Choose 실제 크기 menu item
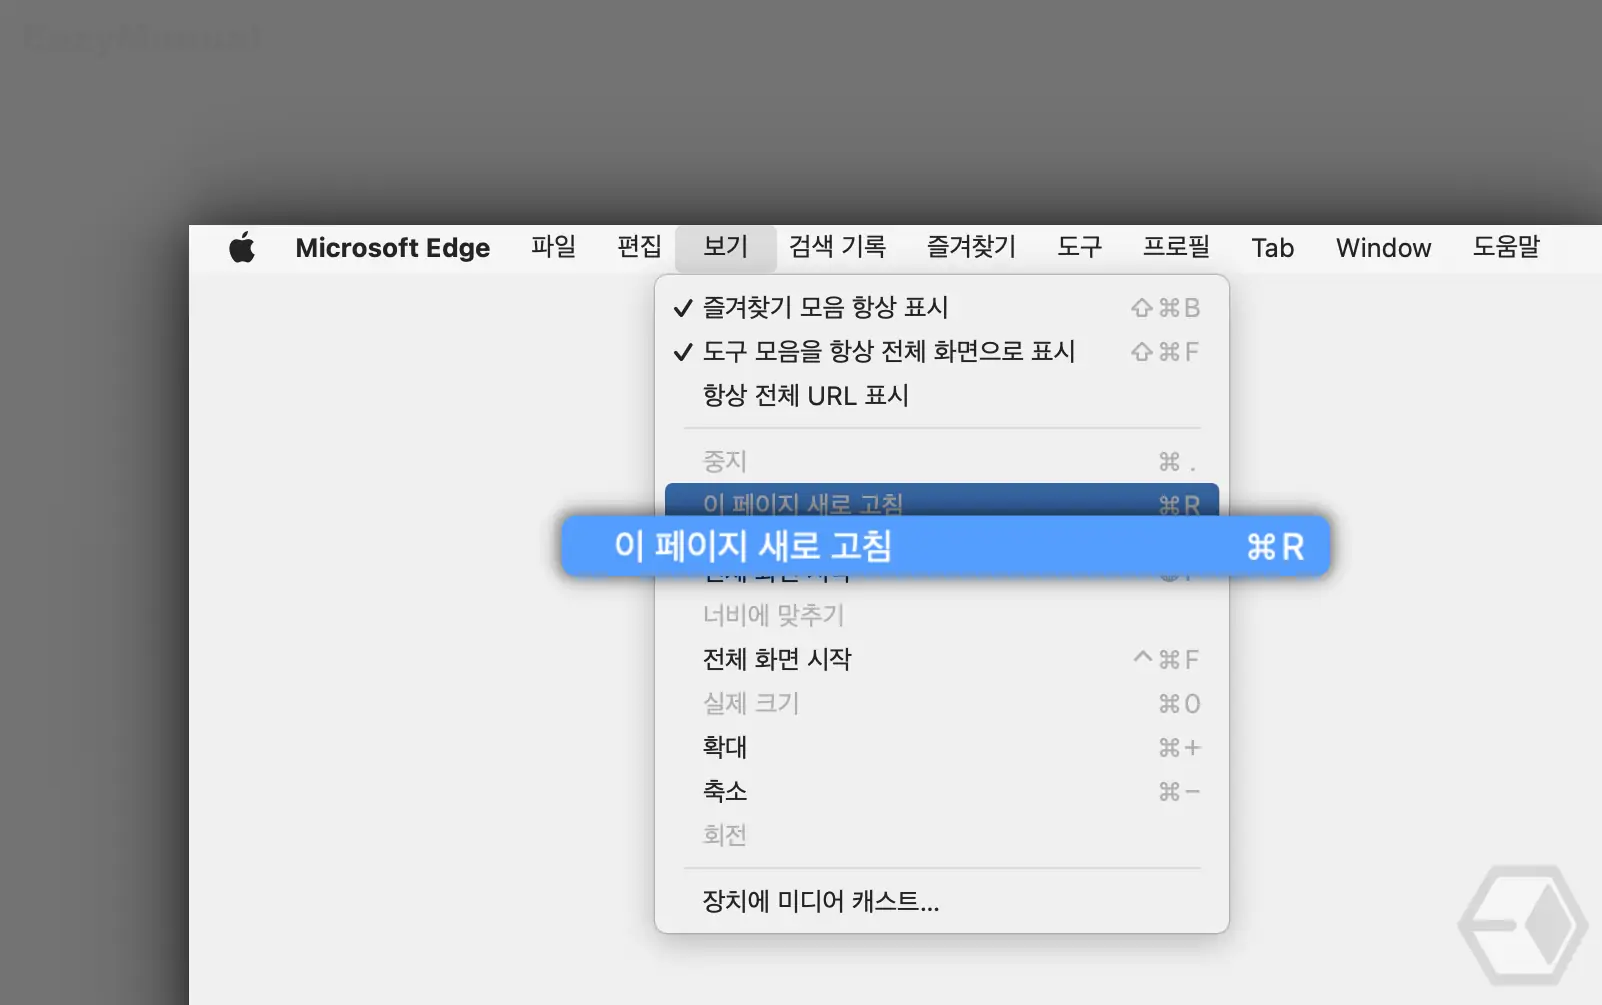The image size is (1602, 1005). pyautogui.click(x=942, y=704)
